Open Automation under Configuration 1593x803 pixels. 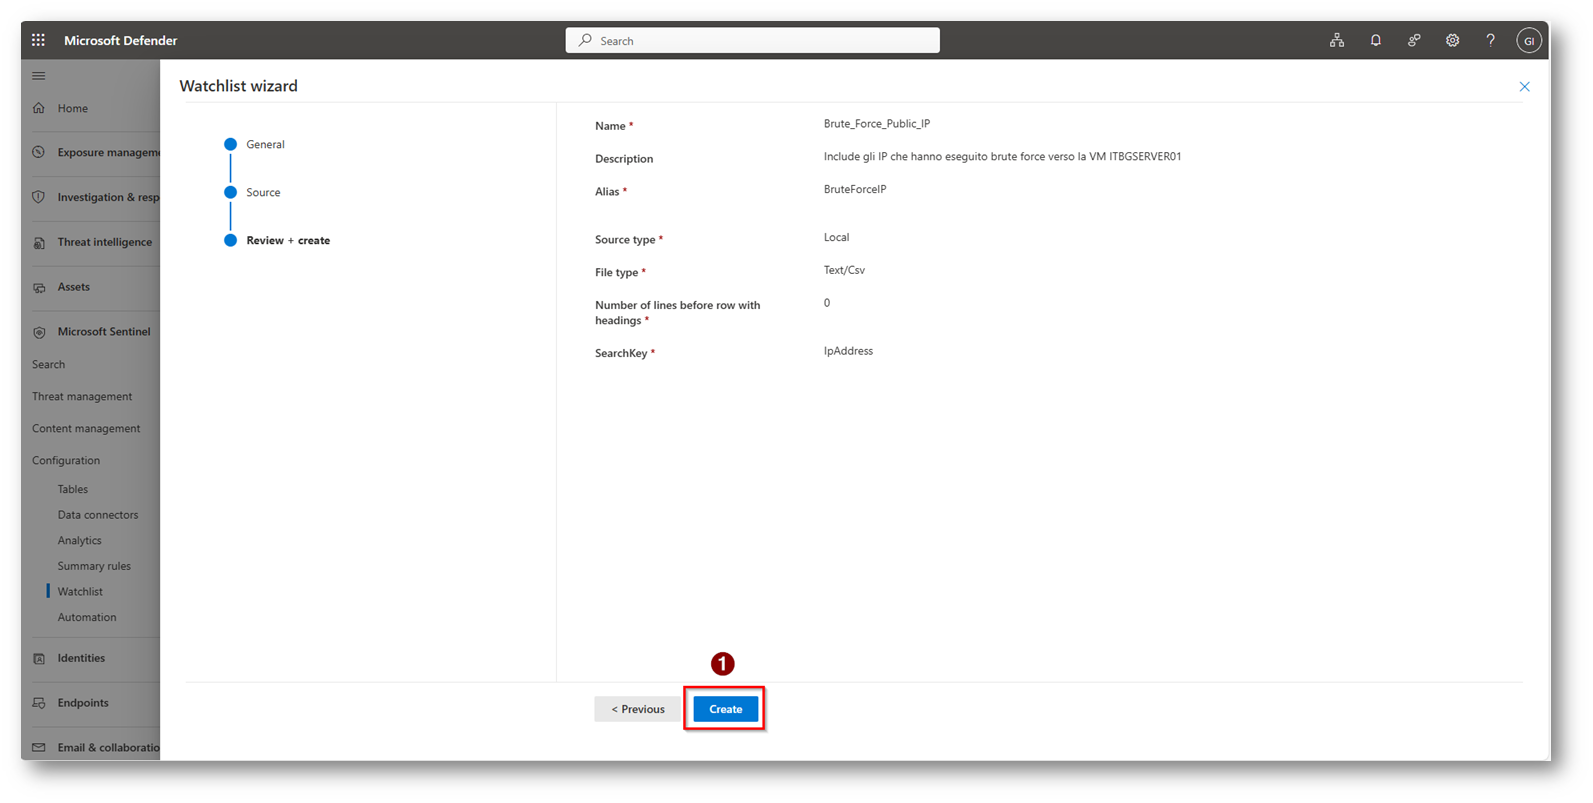(87, 617)
